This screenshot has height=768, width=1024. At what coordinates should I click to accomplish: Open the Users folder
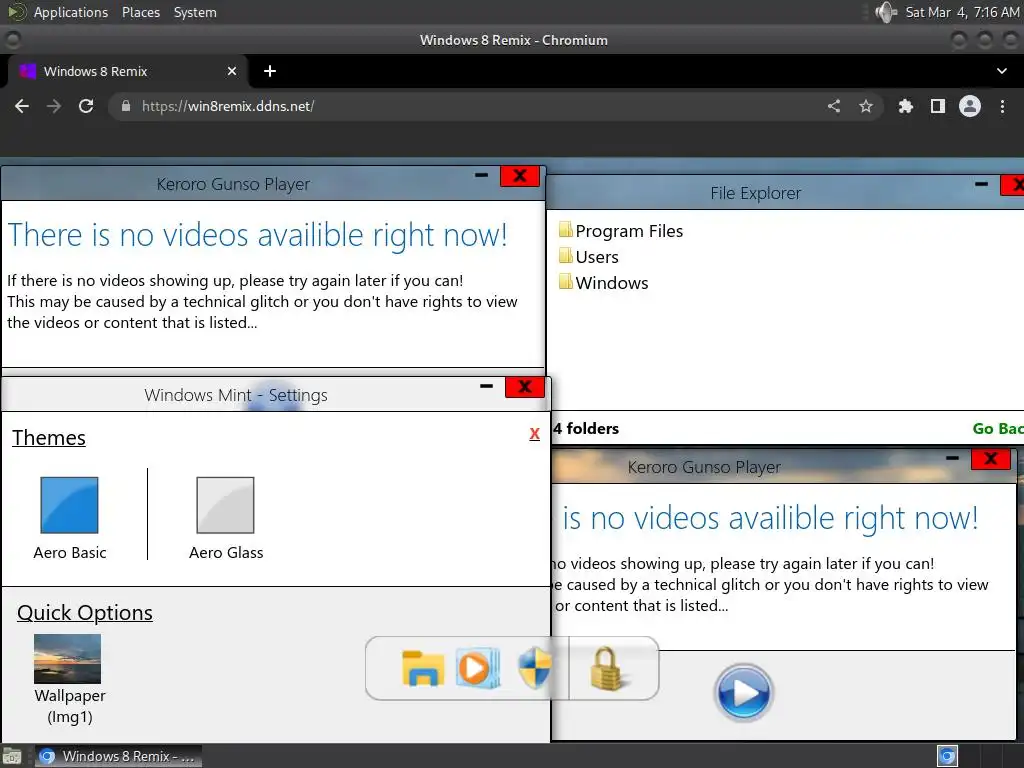(589, 257)
